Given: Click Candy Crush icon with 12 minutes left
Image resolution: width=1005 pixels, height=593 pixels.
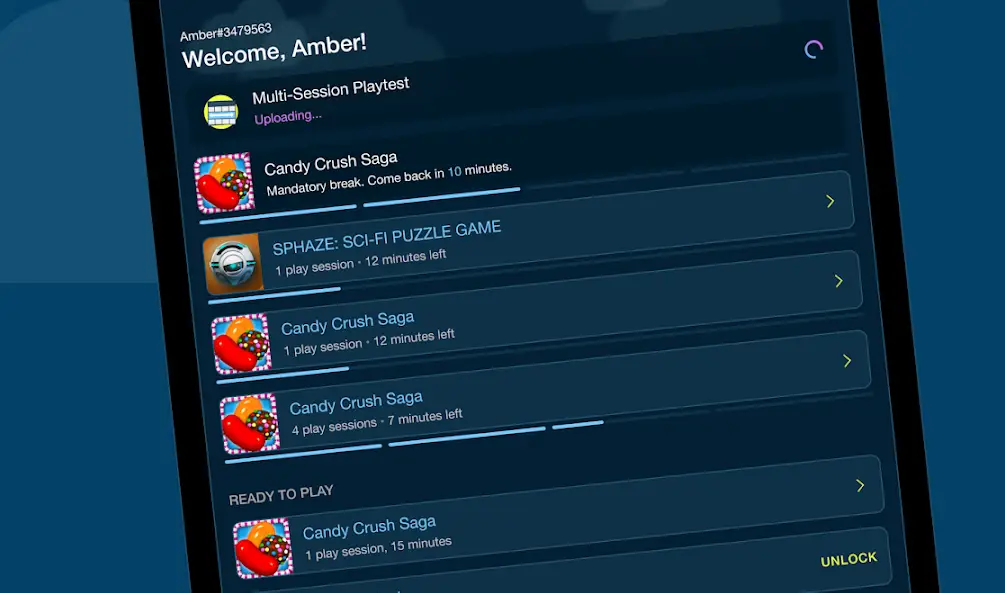Looking at the screenshot, I should pos(242,344).
